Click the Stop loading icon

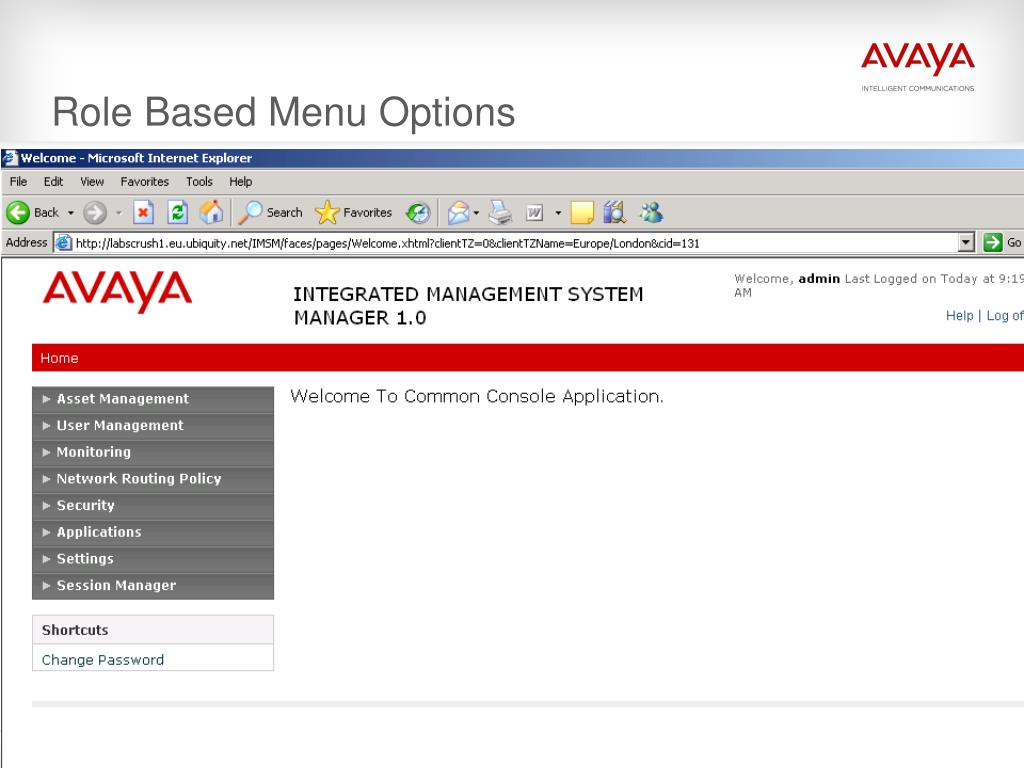pyautogui.click(x=143, y=212)
